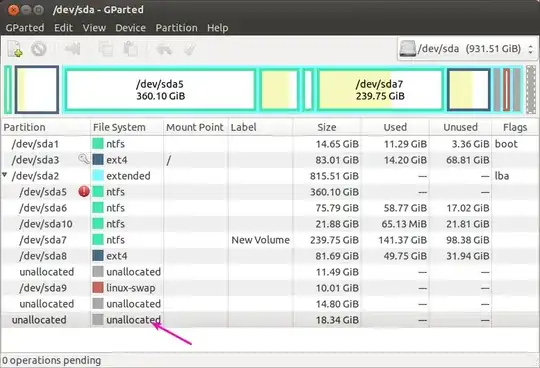Open the Help menu
540x368 pixels.
tap(218, 28)
